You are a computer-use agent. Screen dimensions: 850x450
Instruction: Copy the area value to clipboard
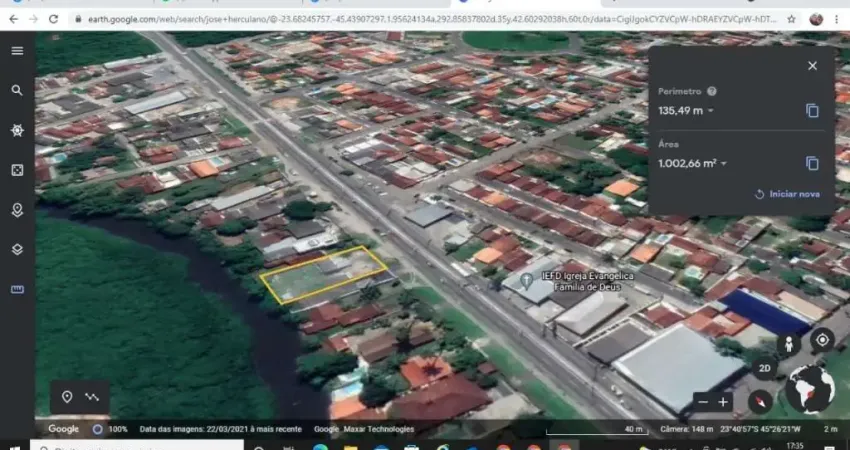[812, 163]
